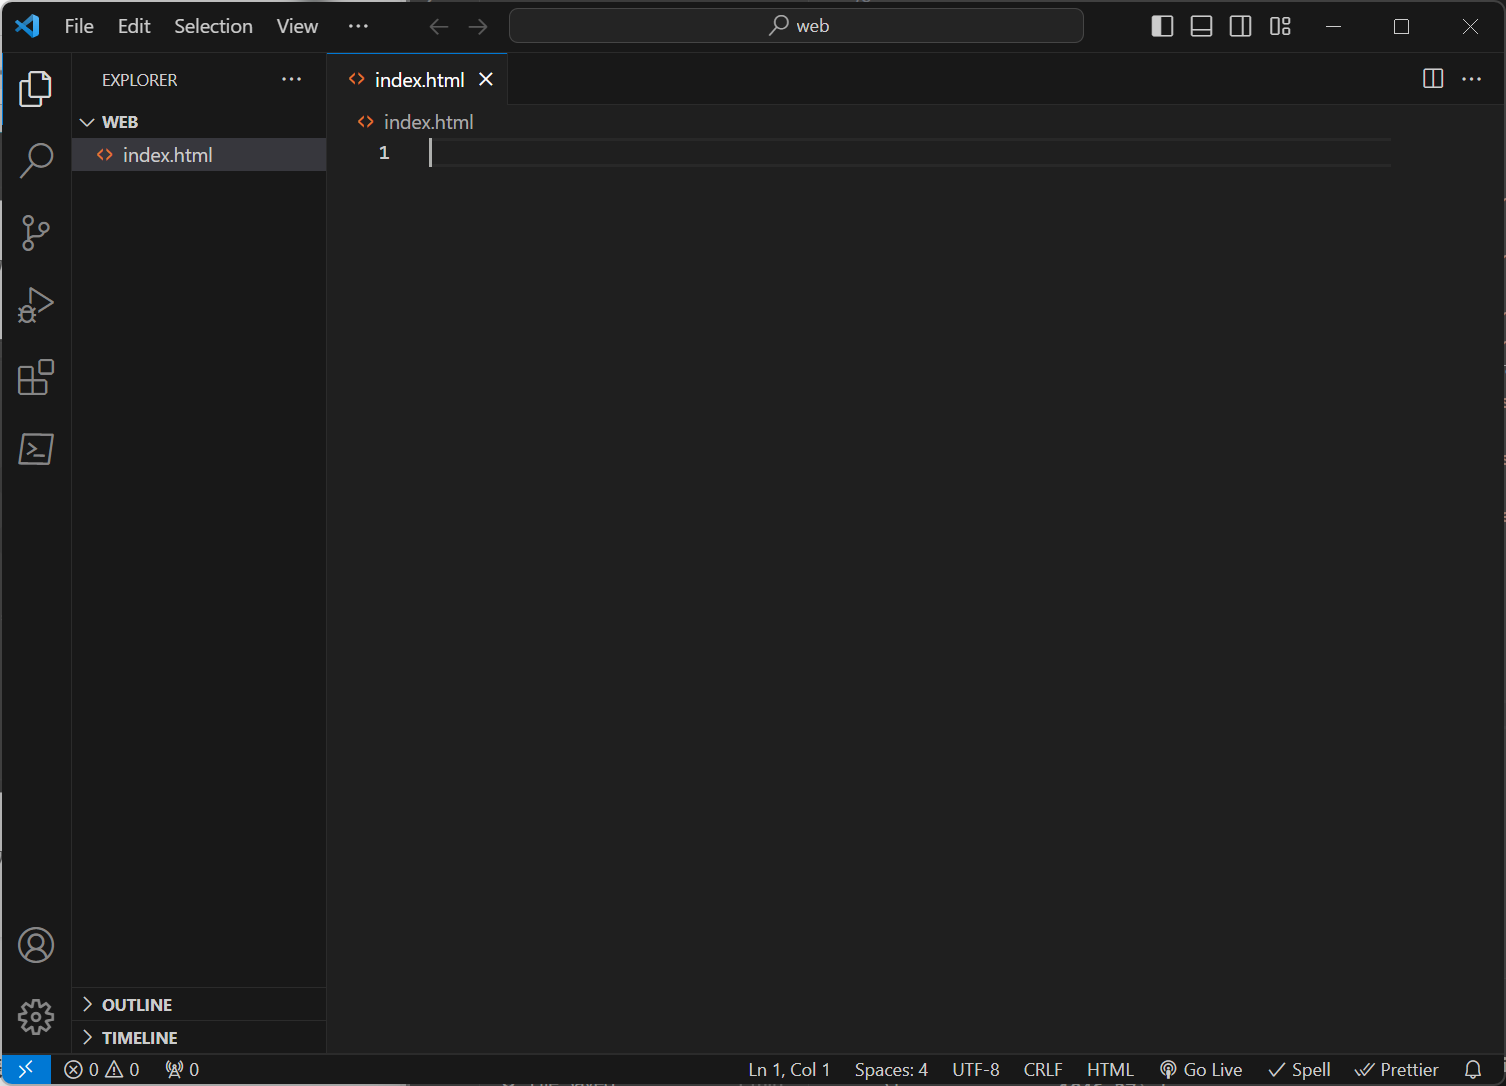Close the index.html tab
The height and width of the screenshot is (1086, 1506).
tap(486, 79)
